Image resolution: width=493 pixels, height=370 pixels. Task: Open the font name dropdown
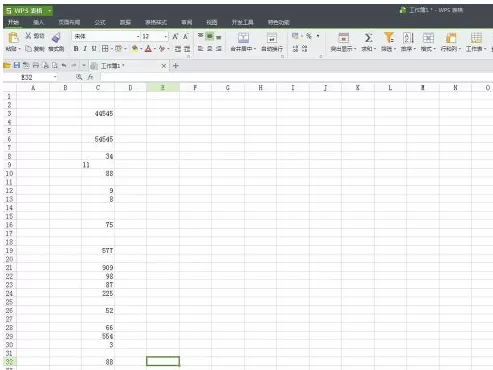pos(138,36)
